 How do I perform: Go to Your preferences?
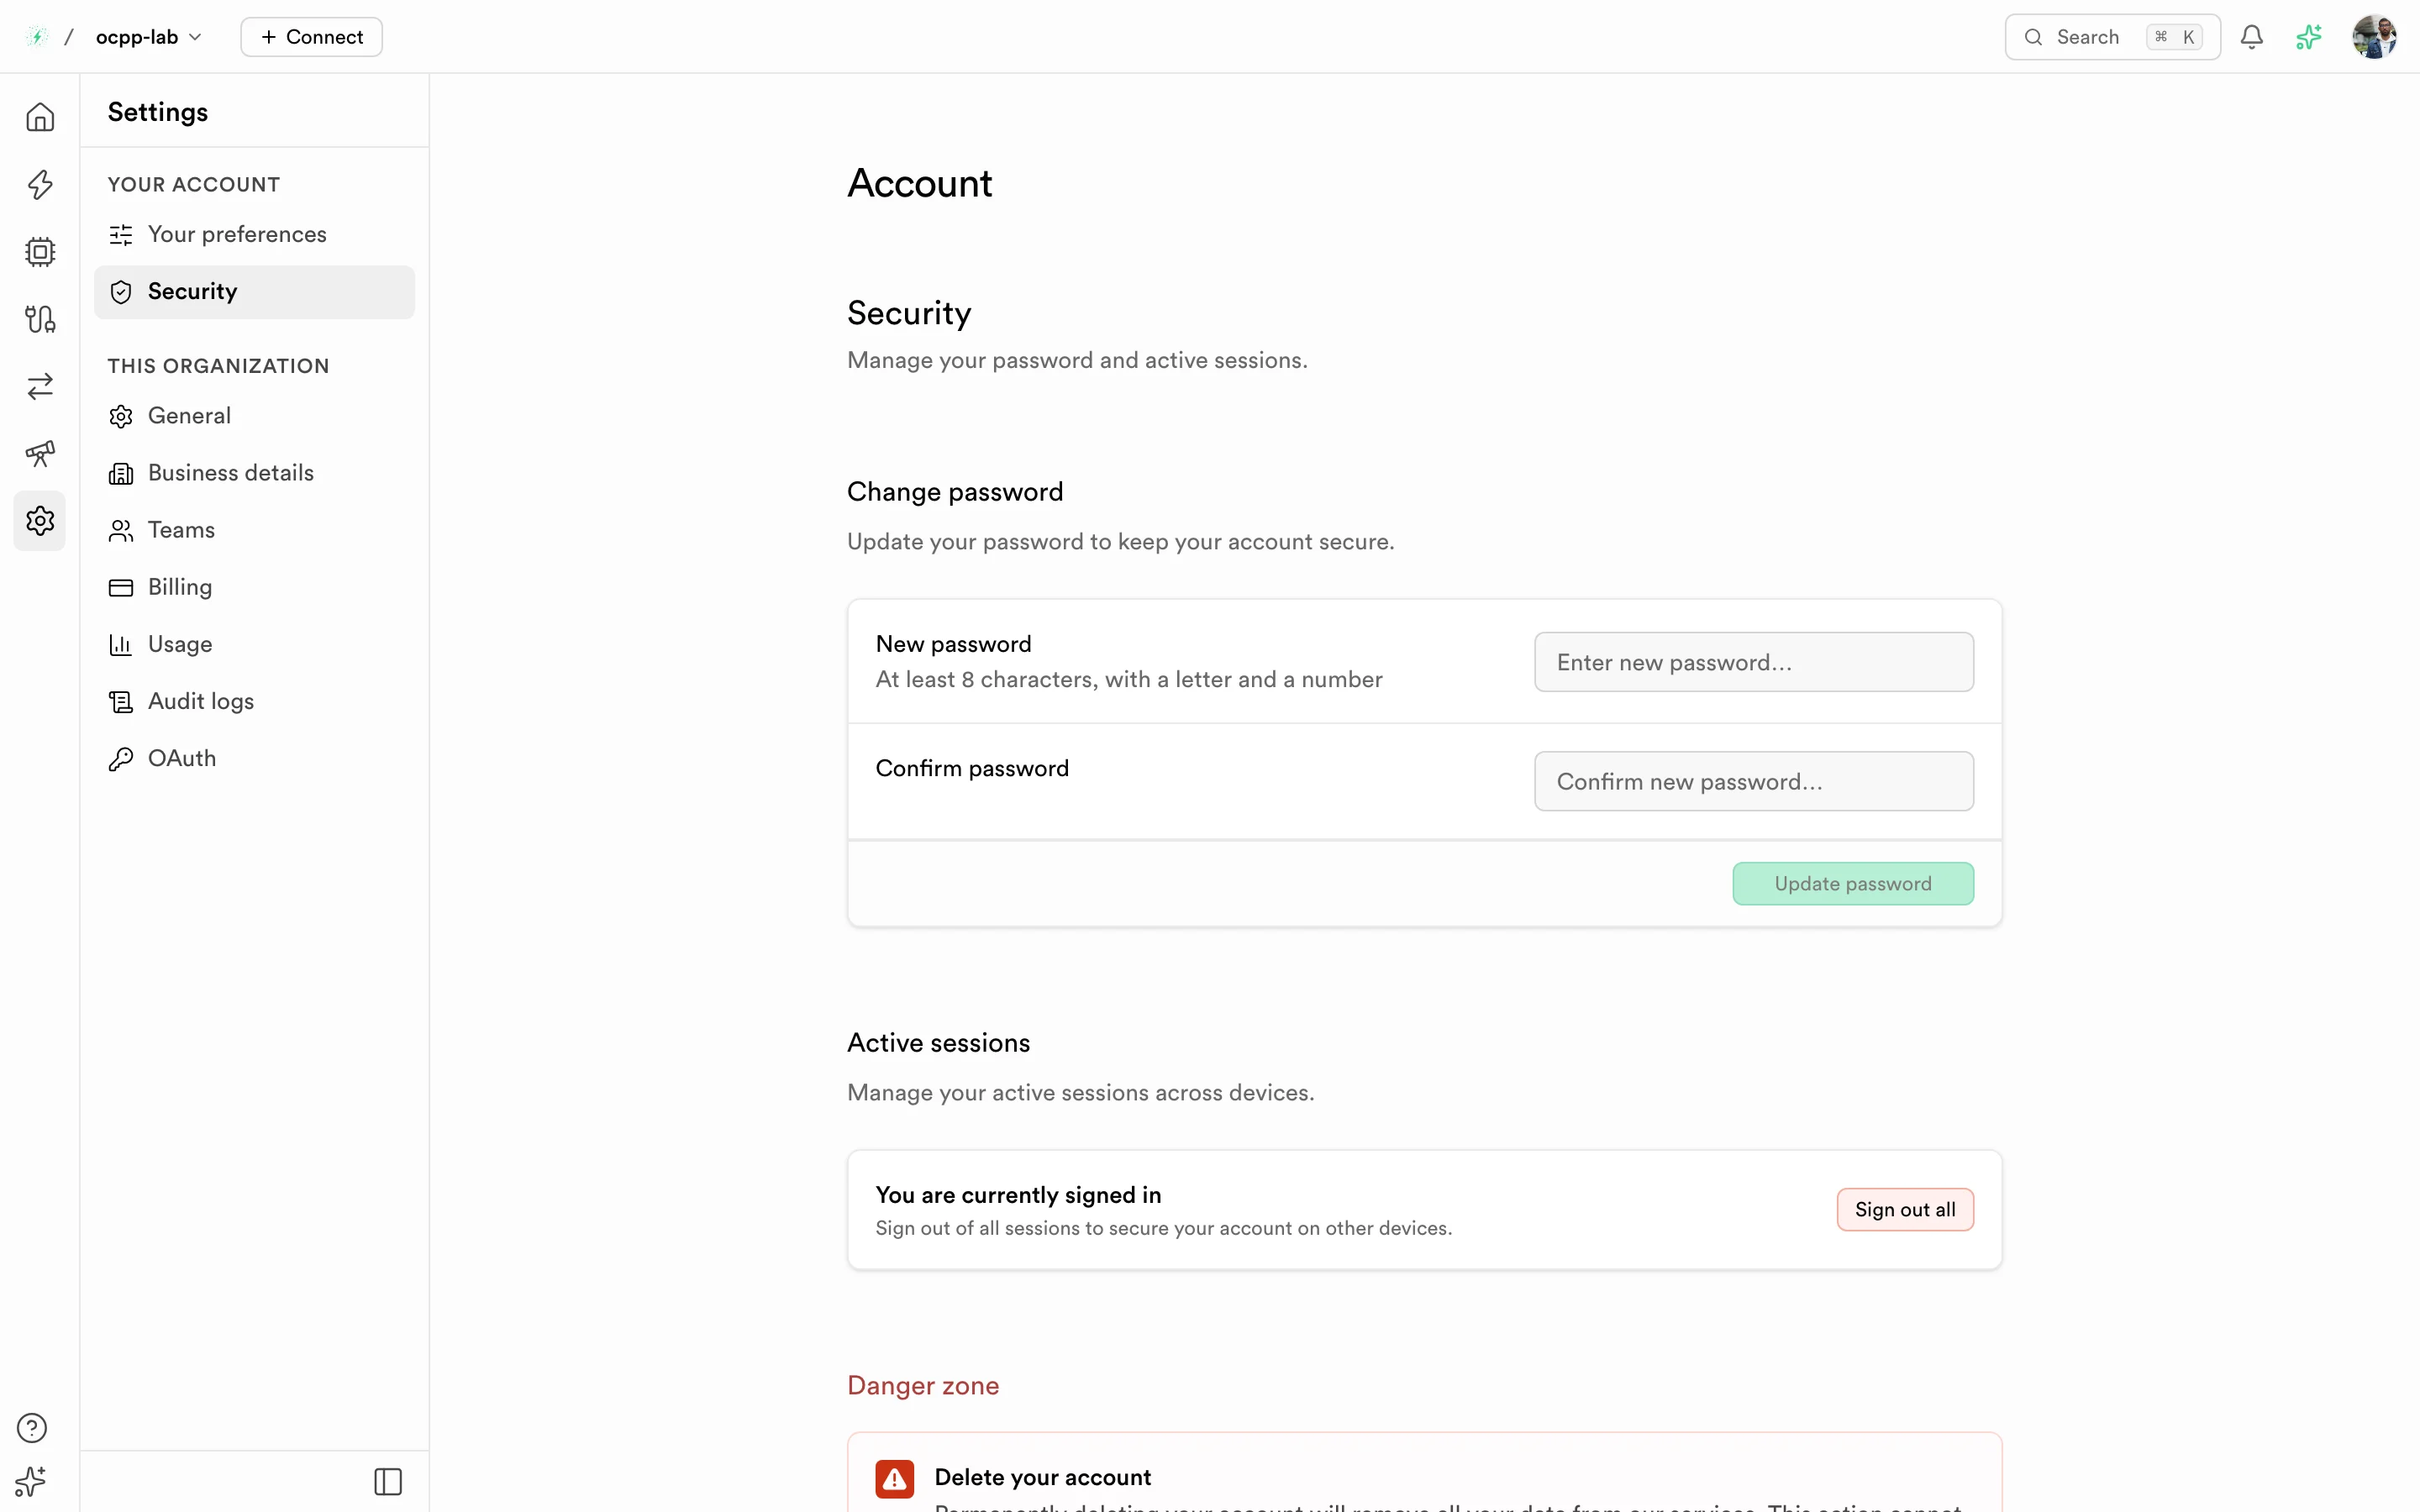point(254,234)
